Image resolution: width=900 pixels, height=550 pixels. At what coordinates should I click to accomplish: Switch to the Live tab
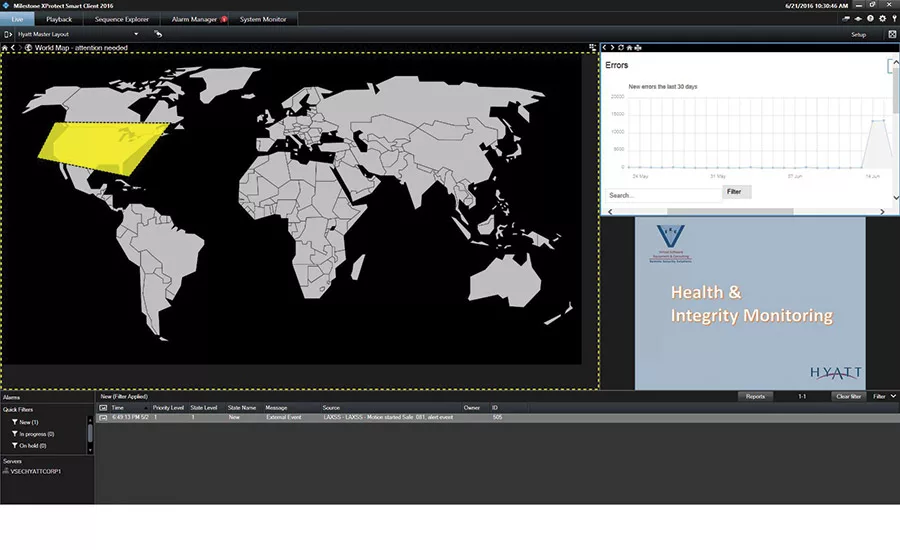point(17,19)
